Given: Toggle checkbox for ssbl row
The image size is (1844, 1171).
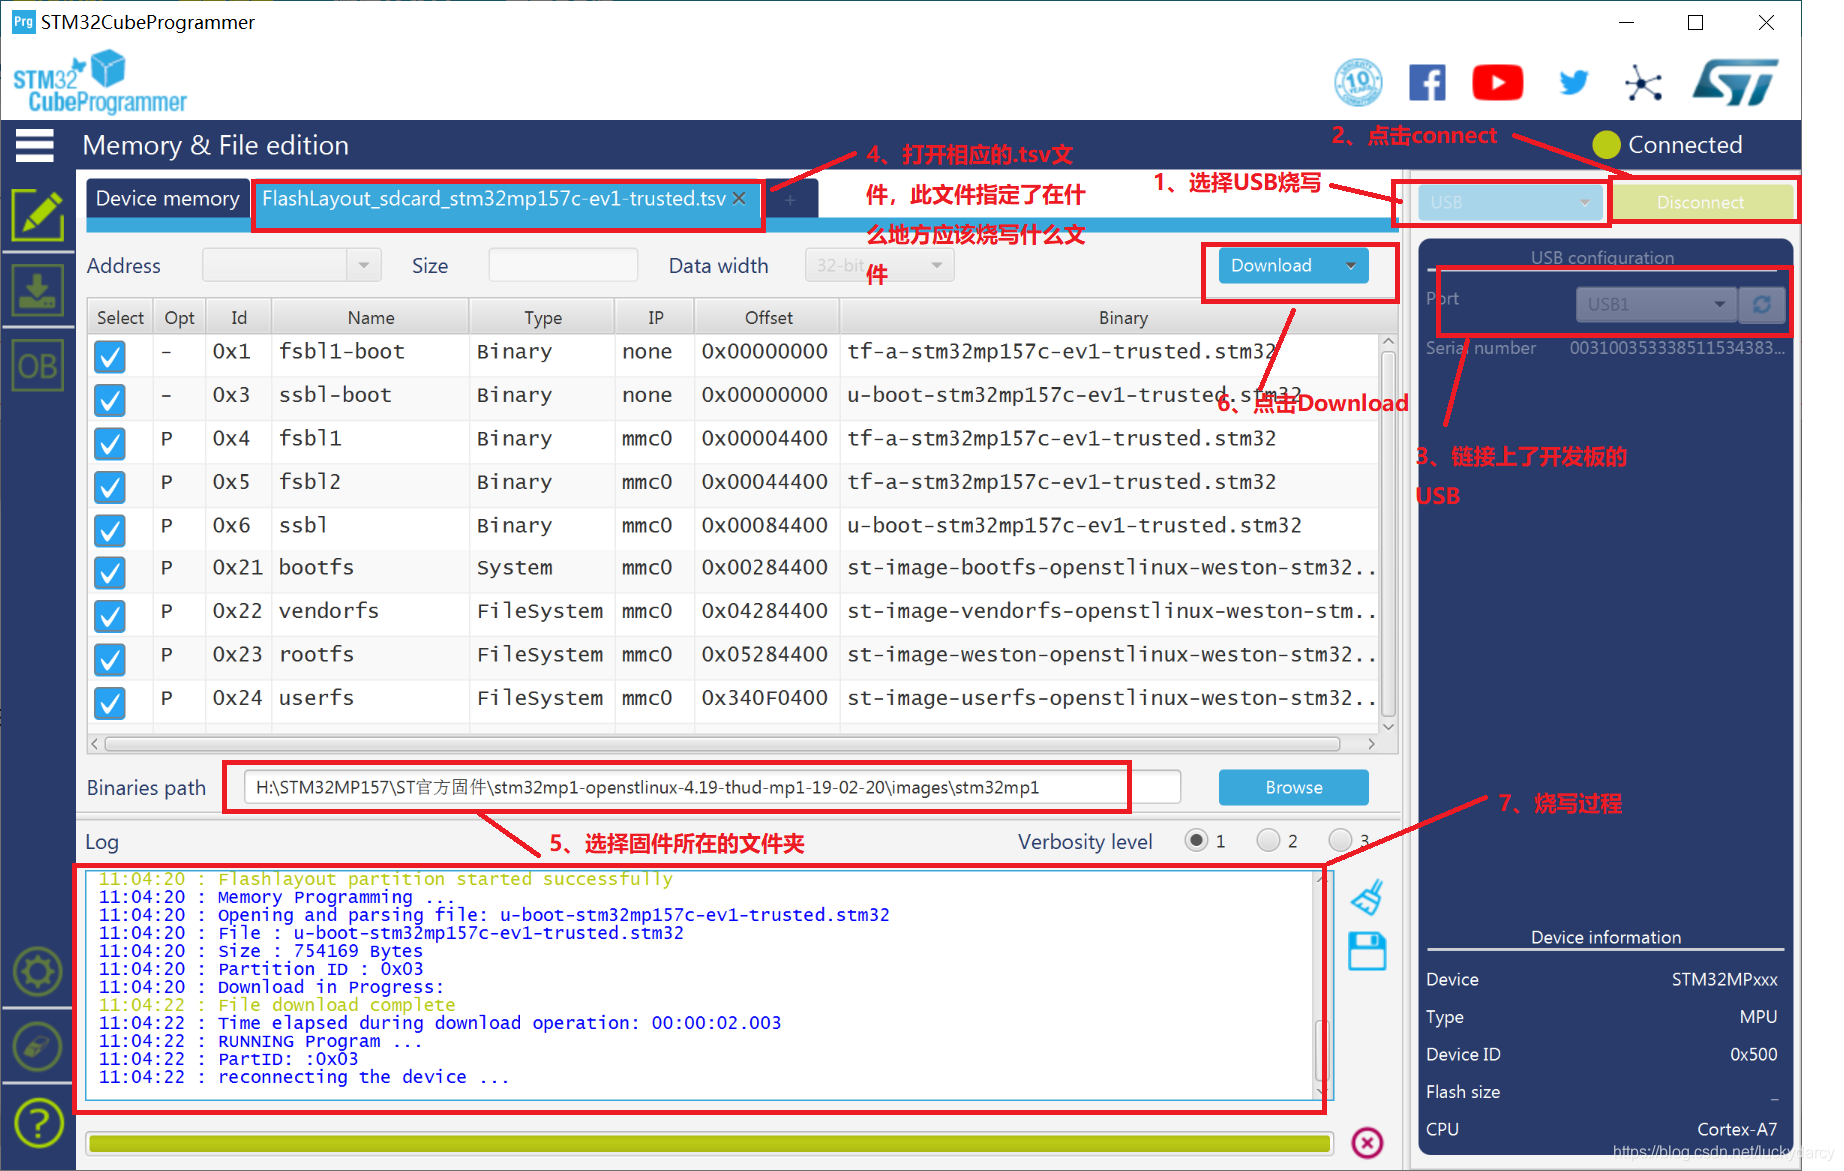Looking at the screenshot, I should (110, 530).
